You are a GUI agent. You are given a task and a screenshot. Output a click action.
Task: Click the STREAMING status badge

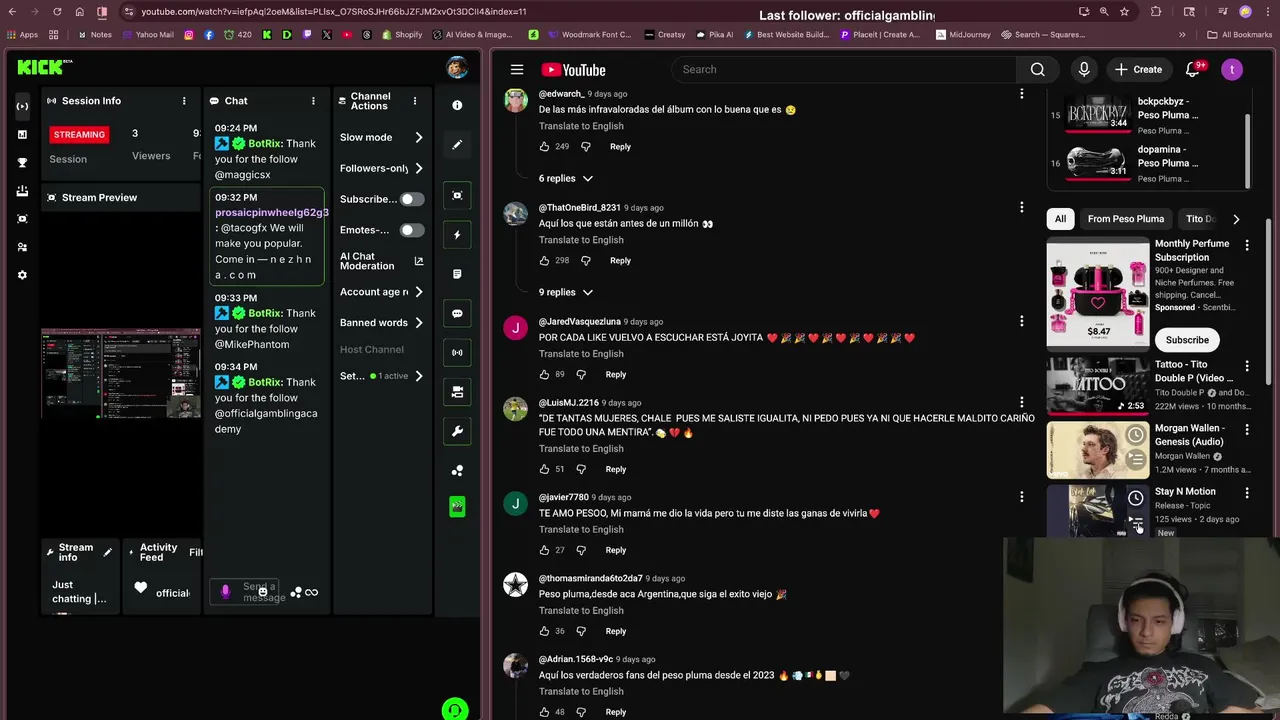pos(79,134)
